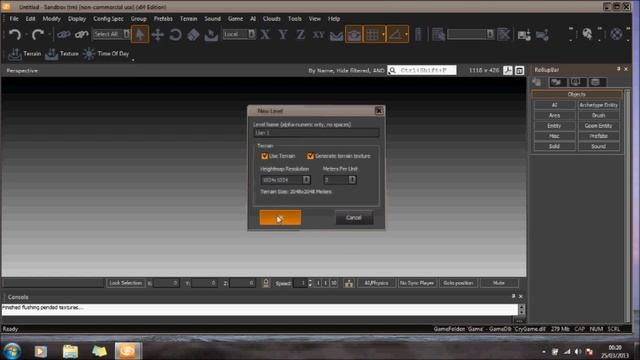Click Sound button in RollupBar Objects
The image size is (640, 360).
point(598,147)
